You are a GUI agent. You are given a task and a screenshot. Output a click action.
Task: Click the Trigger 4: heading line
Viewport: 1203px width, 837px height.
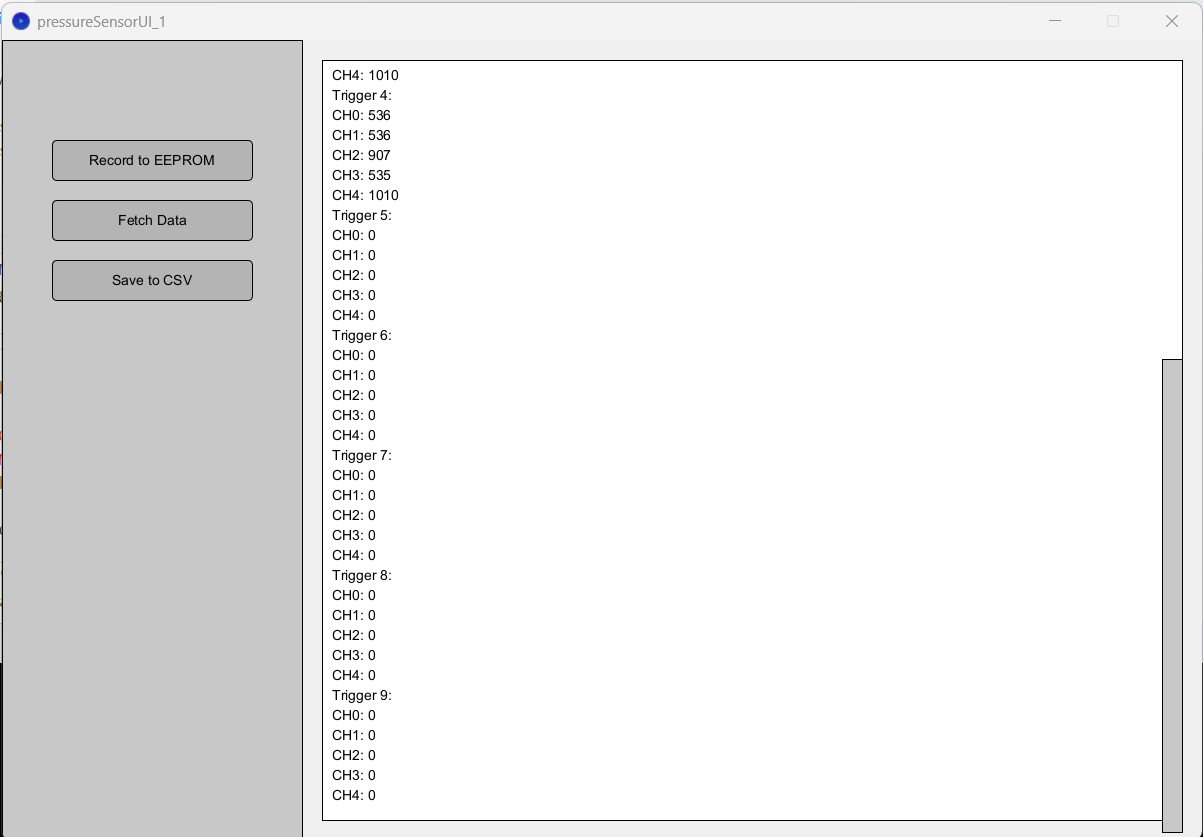(x=362, y=95)
